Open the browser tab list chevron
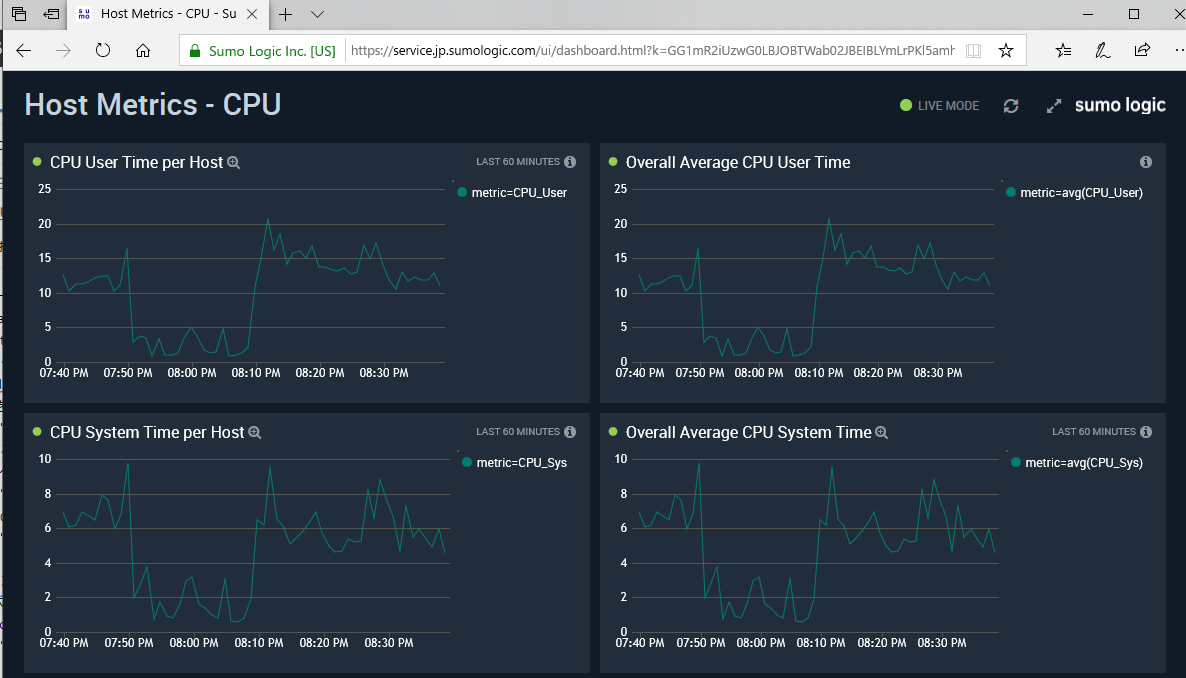The width and height of the screenshot is (1186, 678). [x=318, y=14]
